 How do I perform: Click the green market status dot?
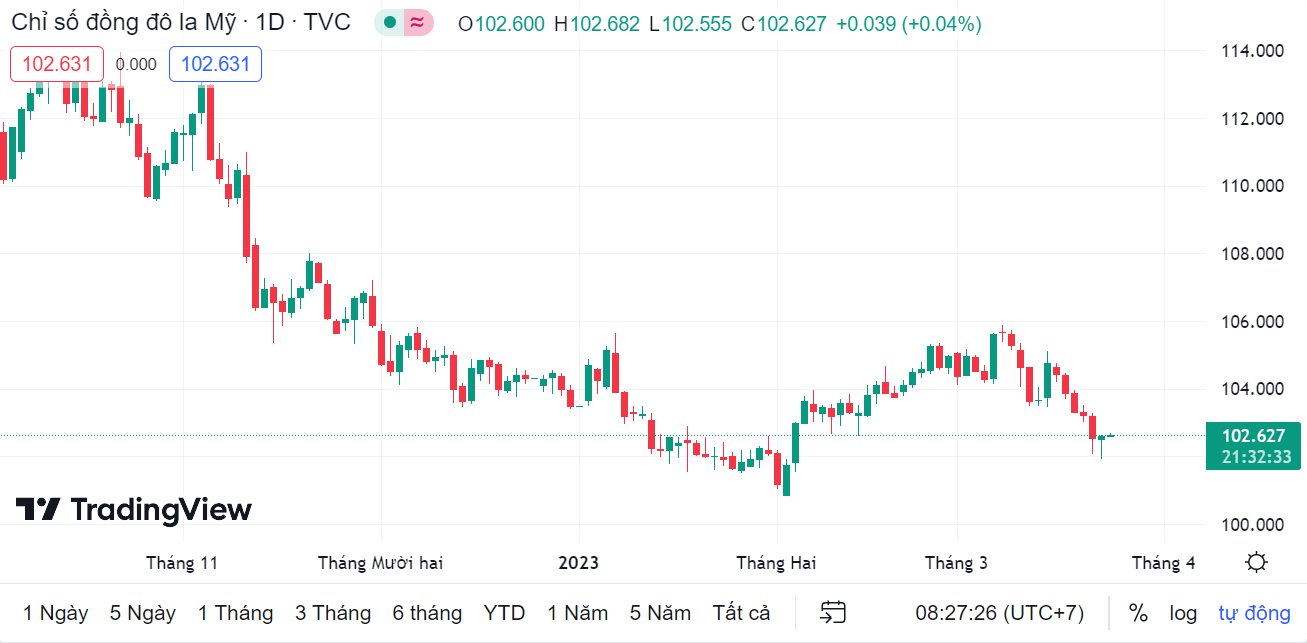coord(390,23)
